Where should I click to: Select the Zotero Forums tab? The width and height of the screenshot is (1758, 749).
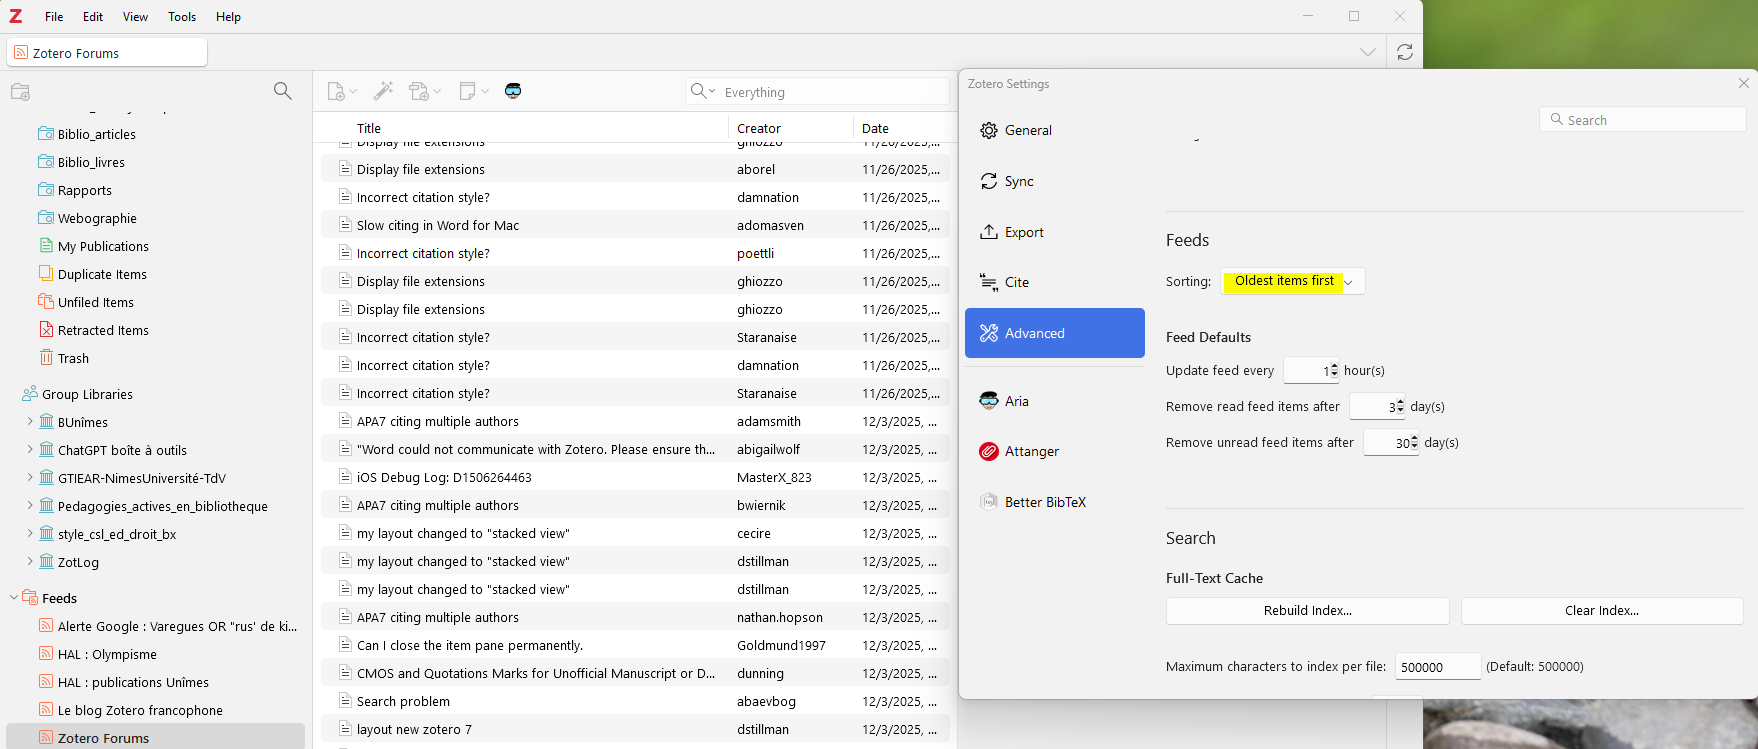[x=107, y=53]
